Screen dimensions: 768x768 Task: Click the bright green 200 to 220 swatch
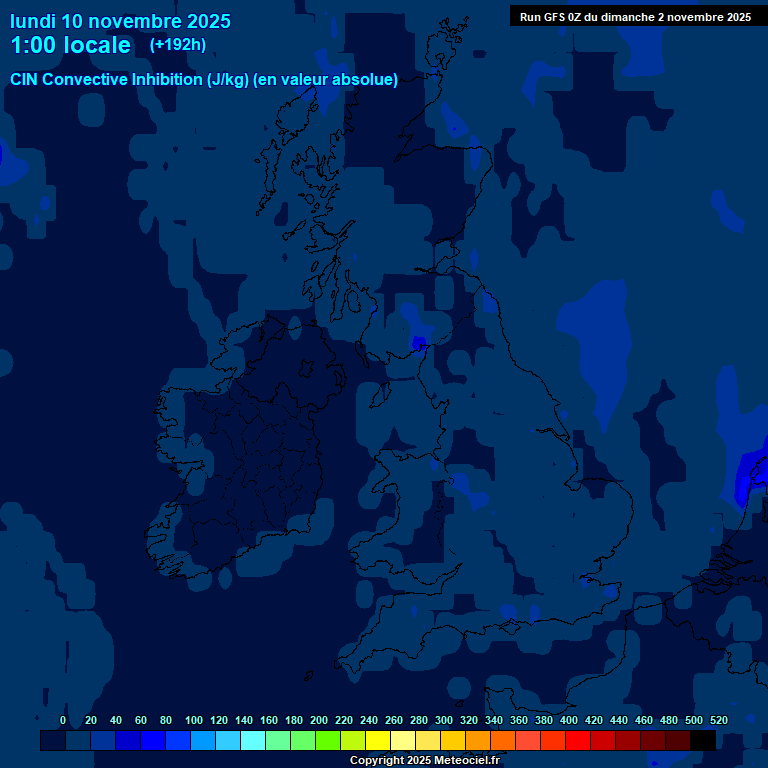[328, 740]
